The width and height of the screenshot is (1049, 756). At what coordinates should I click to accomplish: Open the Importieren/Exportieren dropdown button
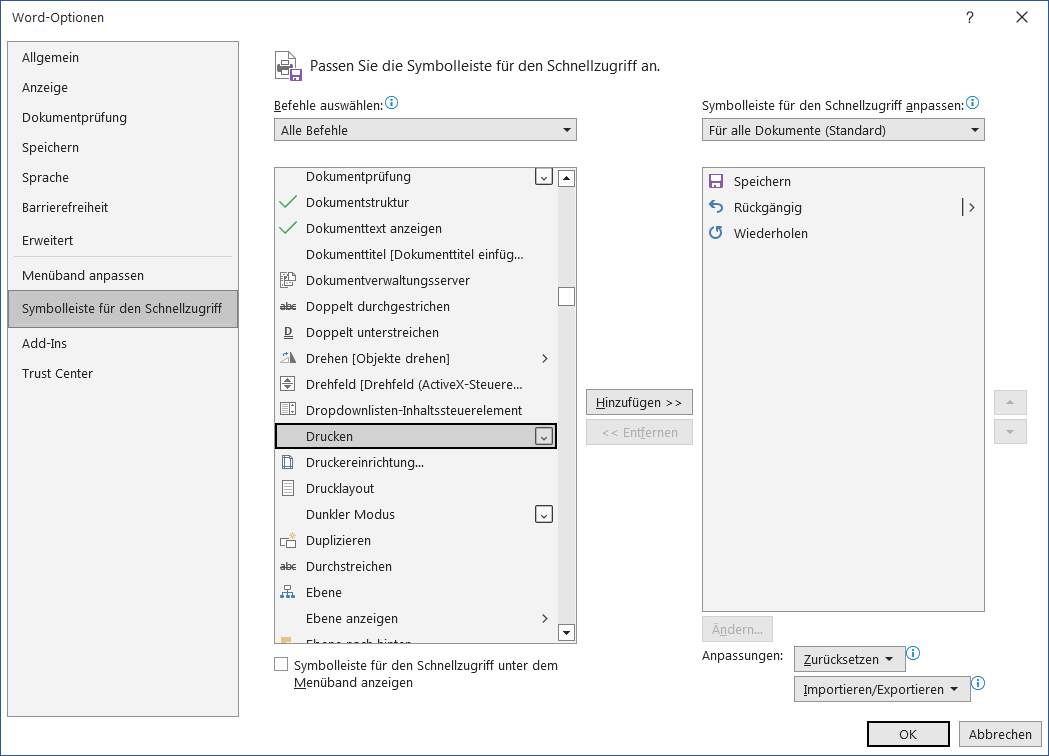[882, 689]
